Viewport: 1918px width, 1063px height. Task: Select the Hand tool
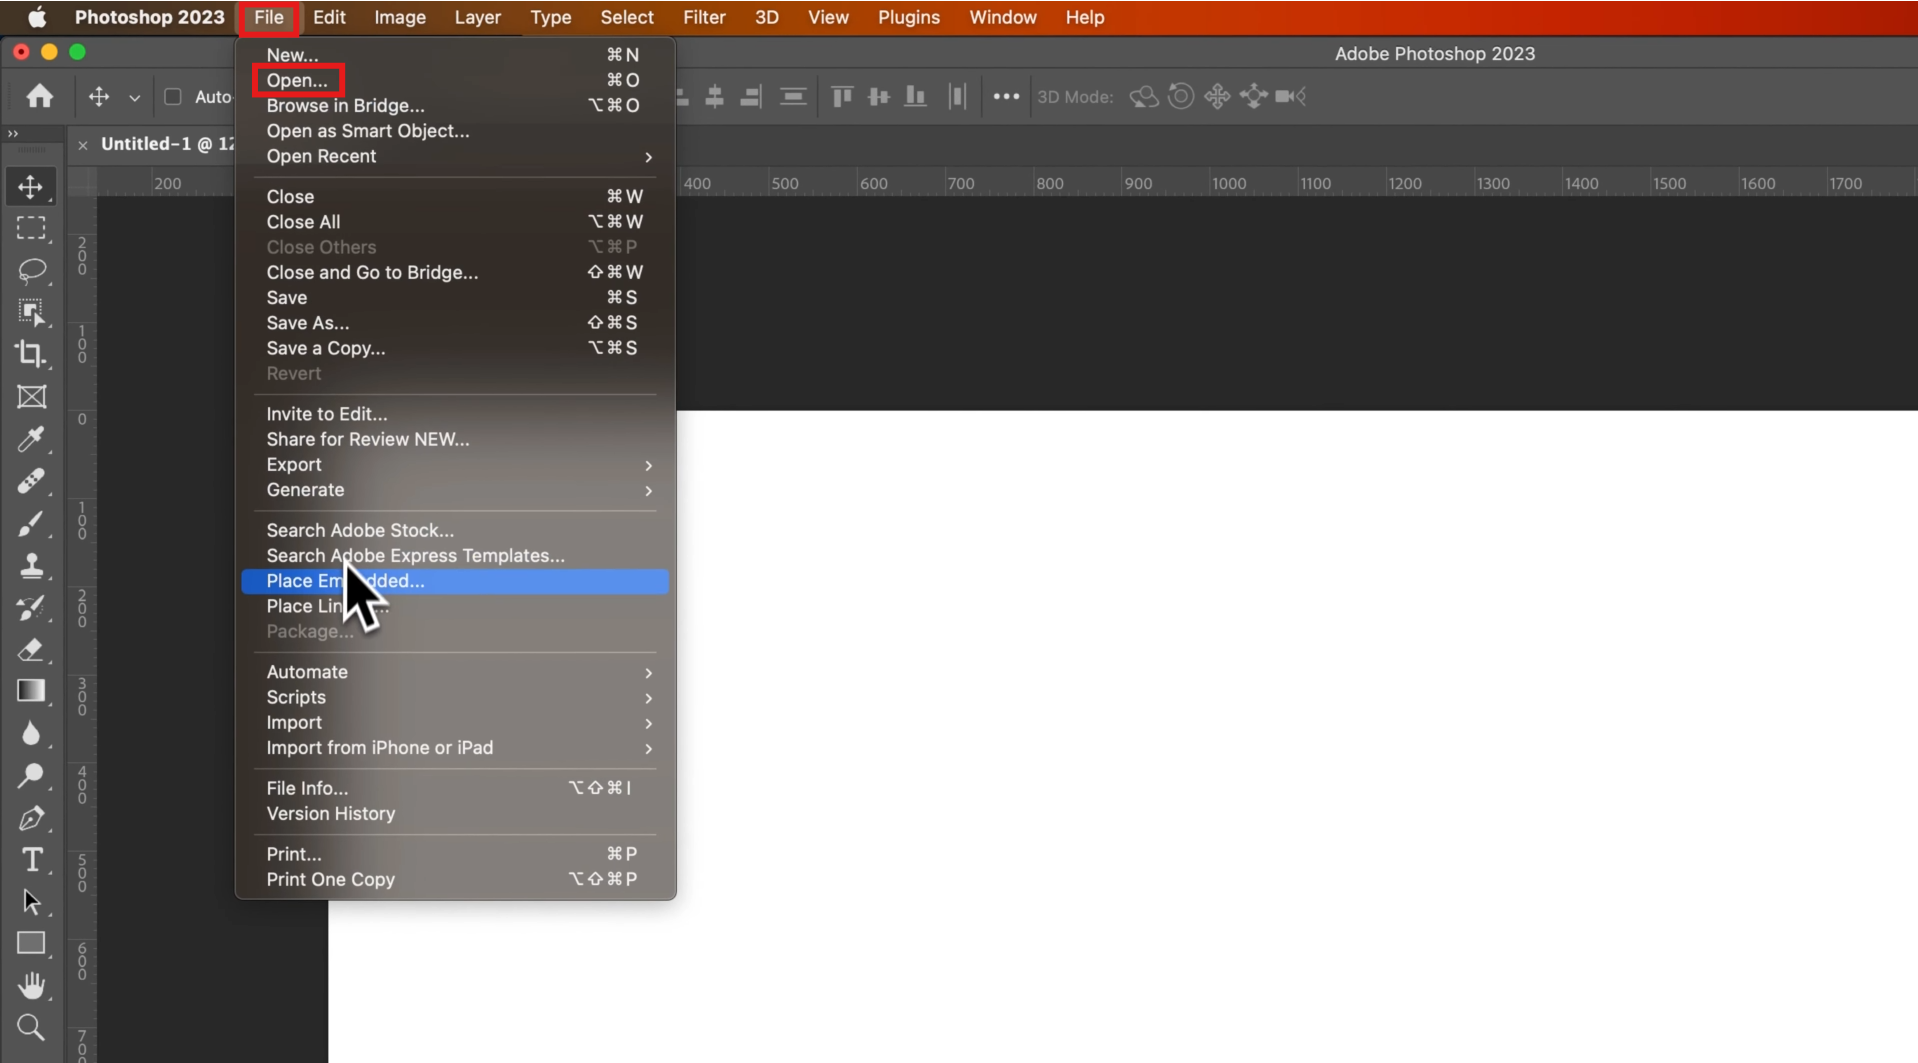point(31,986)
